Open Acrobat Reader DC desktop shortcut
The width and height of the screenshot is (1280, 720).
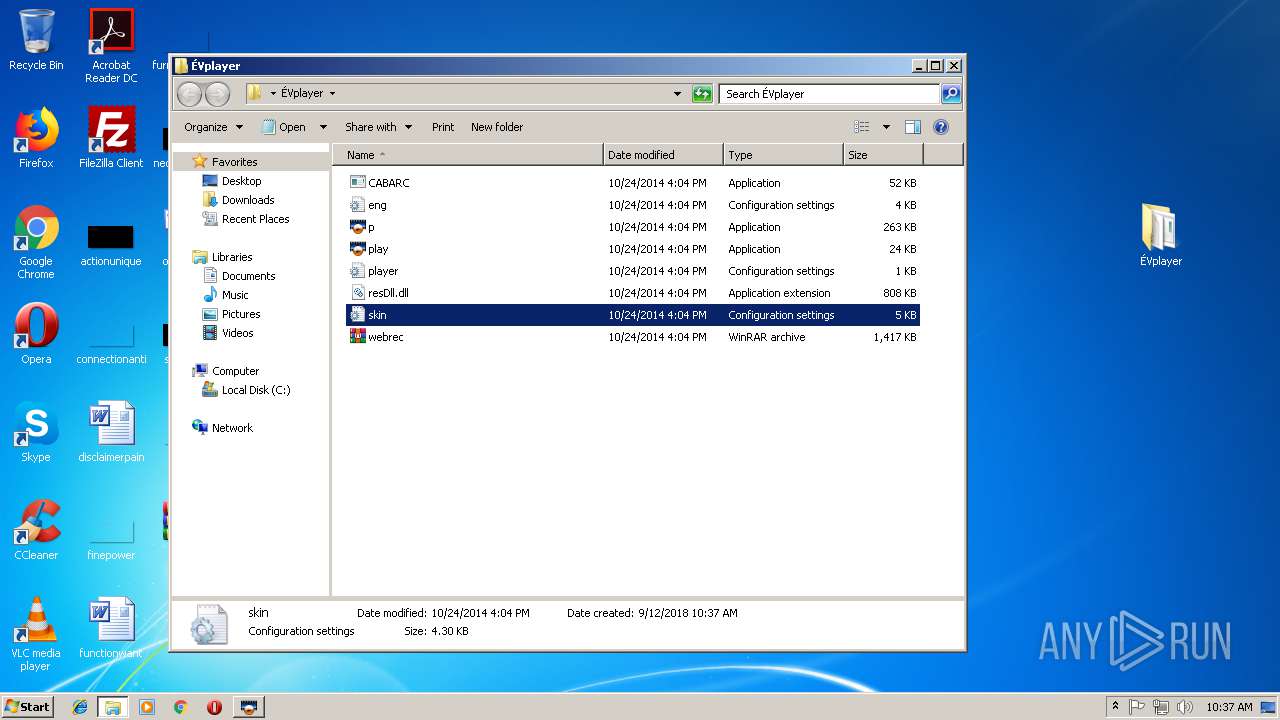(111, 46)
